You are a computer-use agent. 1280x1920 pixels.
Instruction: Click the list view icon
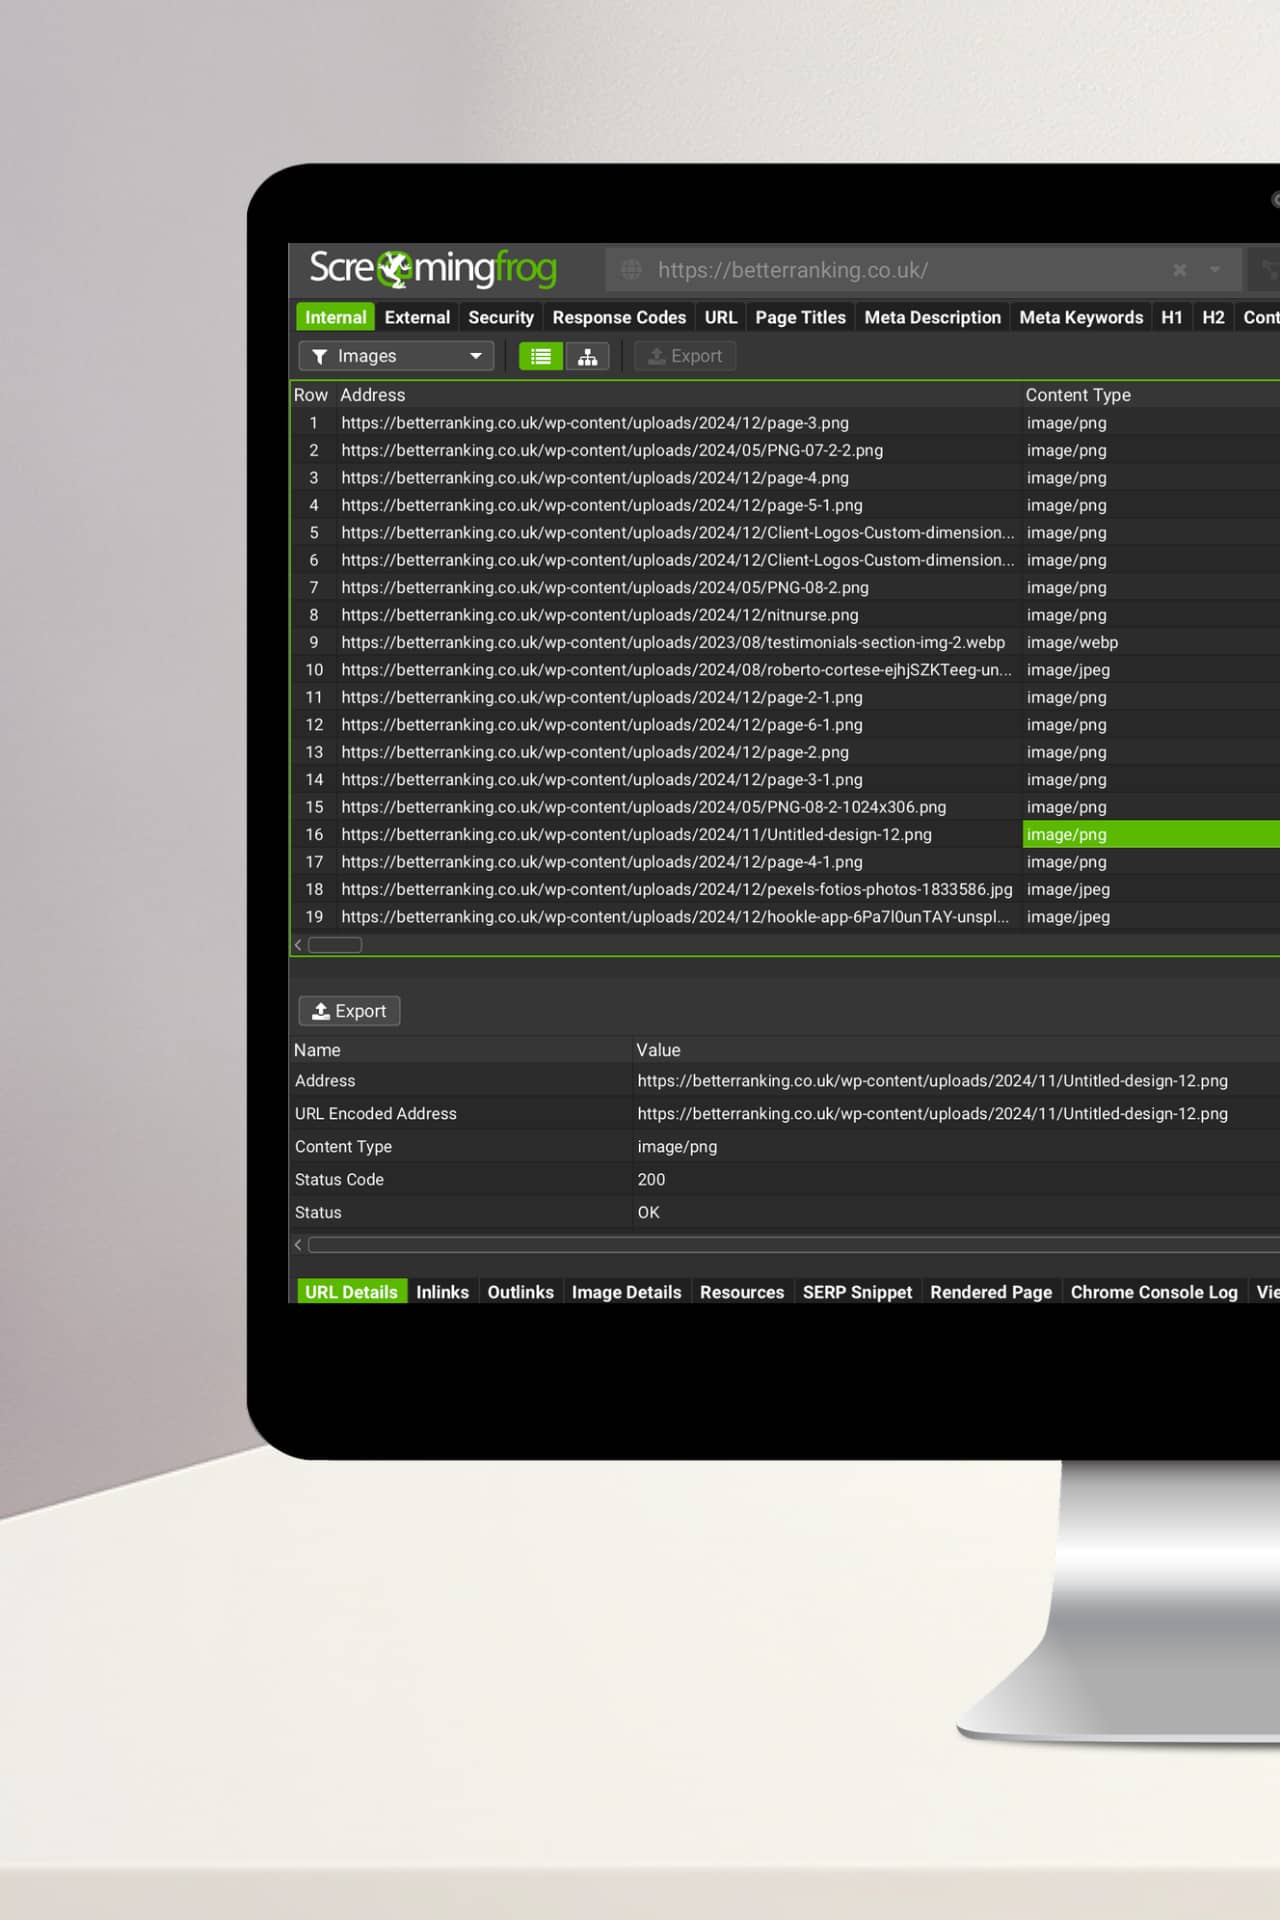pos(541,356)
